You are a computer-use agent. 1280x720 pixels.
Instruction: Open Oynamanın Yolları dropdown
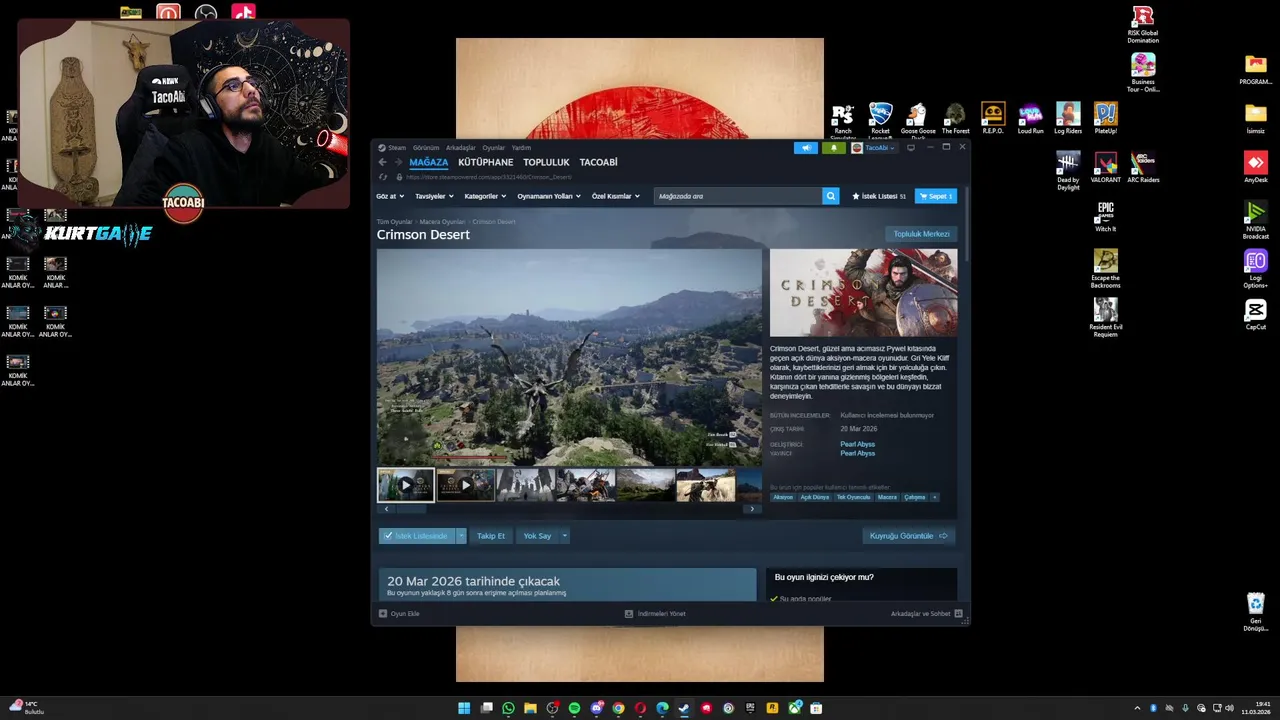pyautogui.click(x=549, y=196)
